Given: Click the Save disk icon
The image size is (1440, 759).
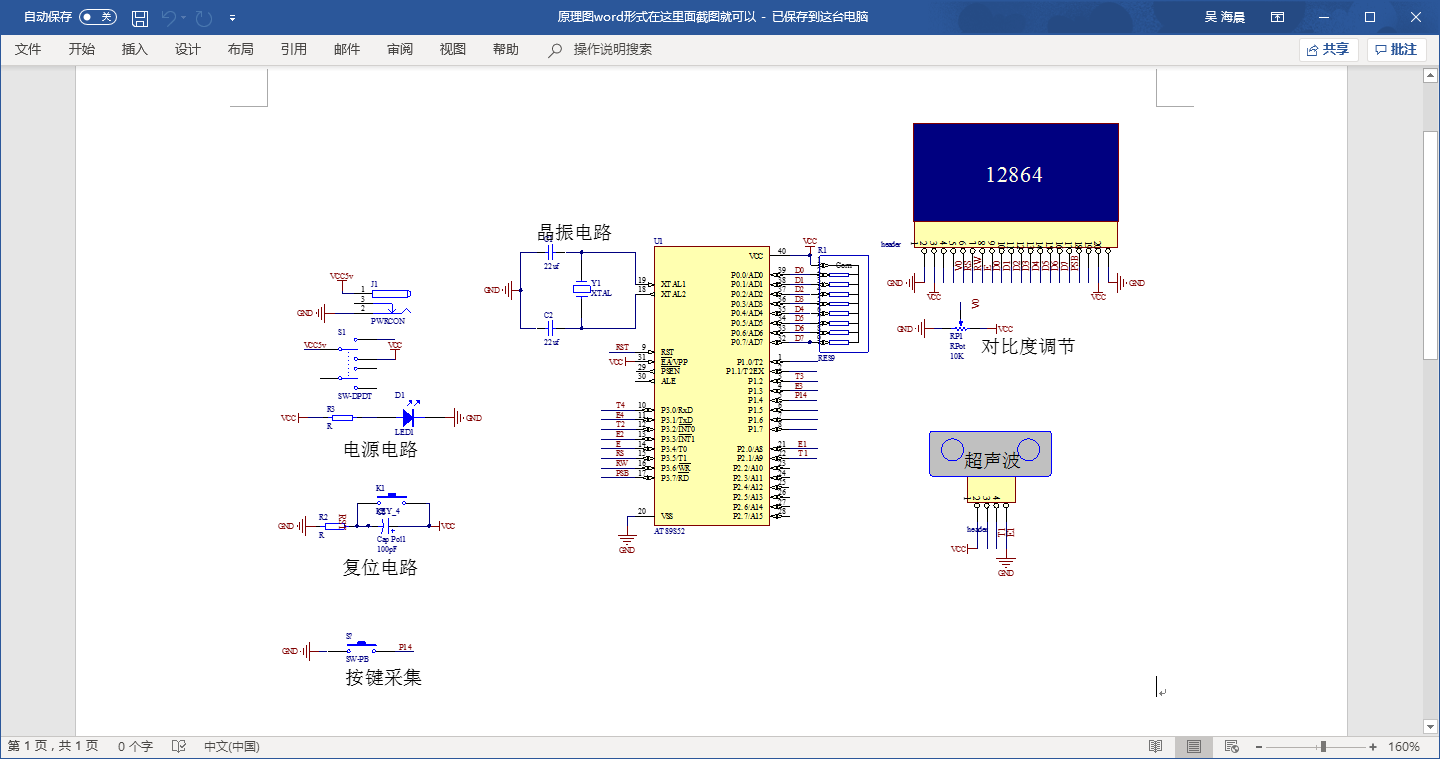Looking at the screenshot, I should (140, 17).
